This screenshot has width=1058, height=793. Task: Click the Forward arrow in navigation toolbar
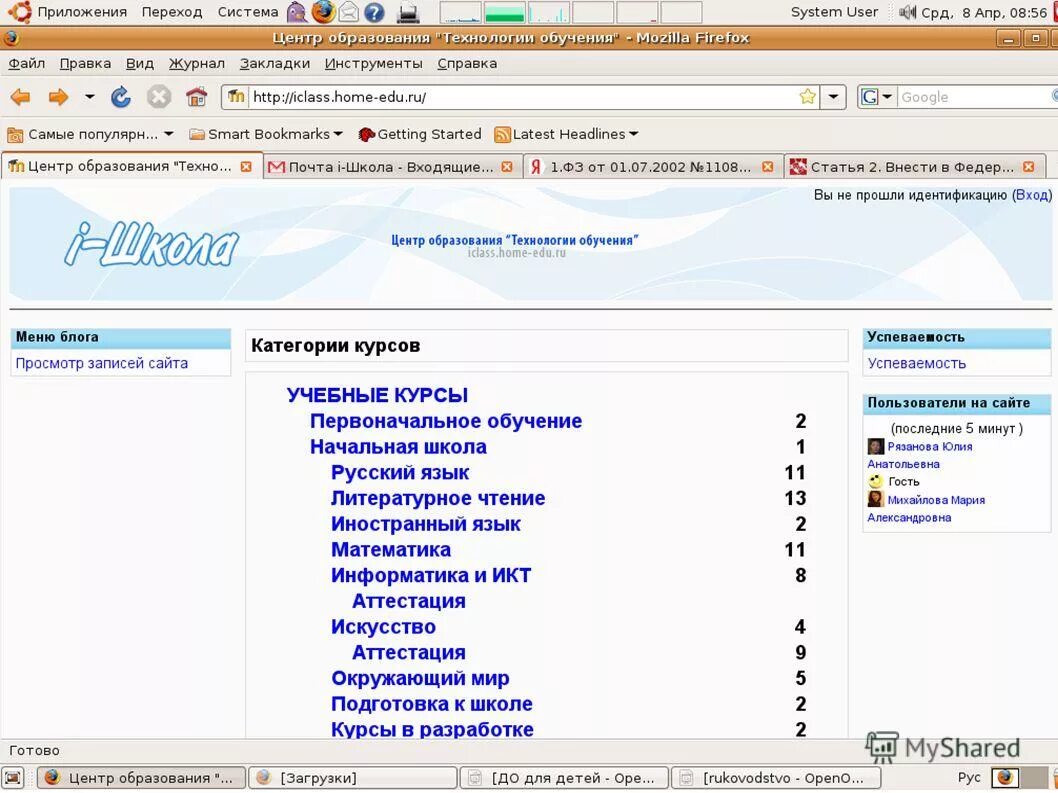click(58, 97)
